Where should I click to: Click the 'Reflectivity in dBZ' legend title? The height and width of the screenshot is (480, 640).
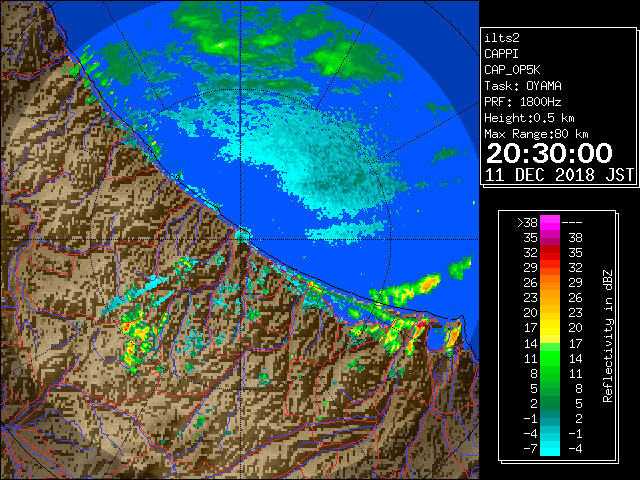(608, 336)
